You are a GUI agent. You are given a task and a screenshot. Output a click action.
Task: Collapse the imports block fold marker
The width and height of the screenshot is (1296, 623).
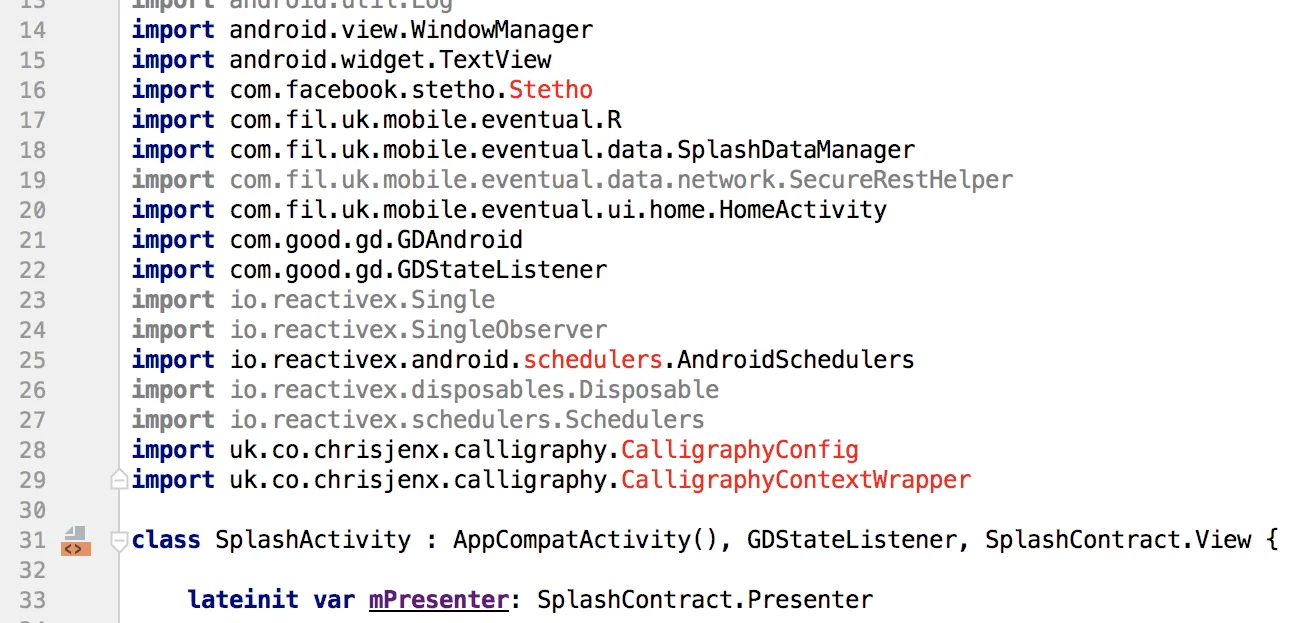119,480
